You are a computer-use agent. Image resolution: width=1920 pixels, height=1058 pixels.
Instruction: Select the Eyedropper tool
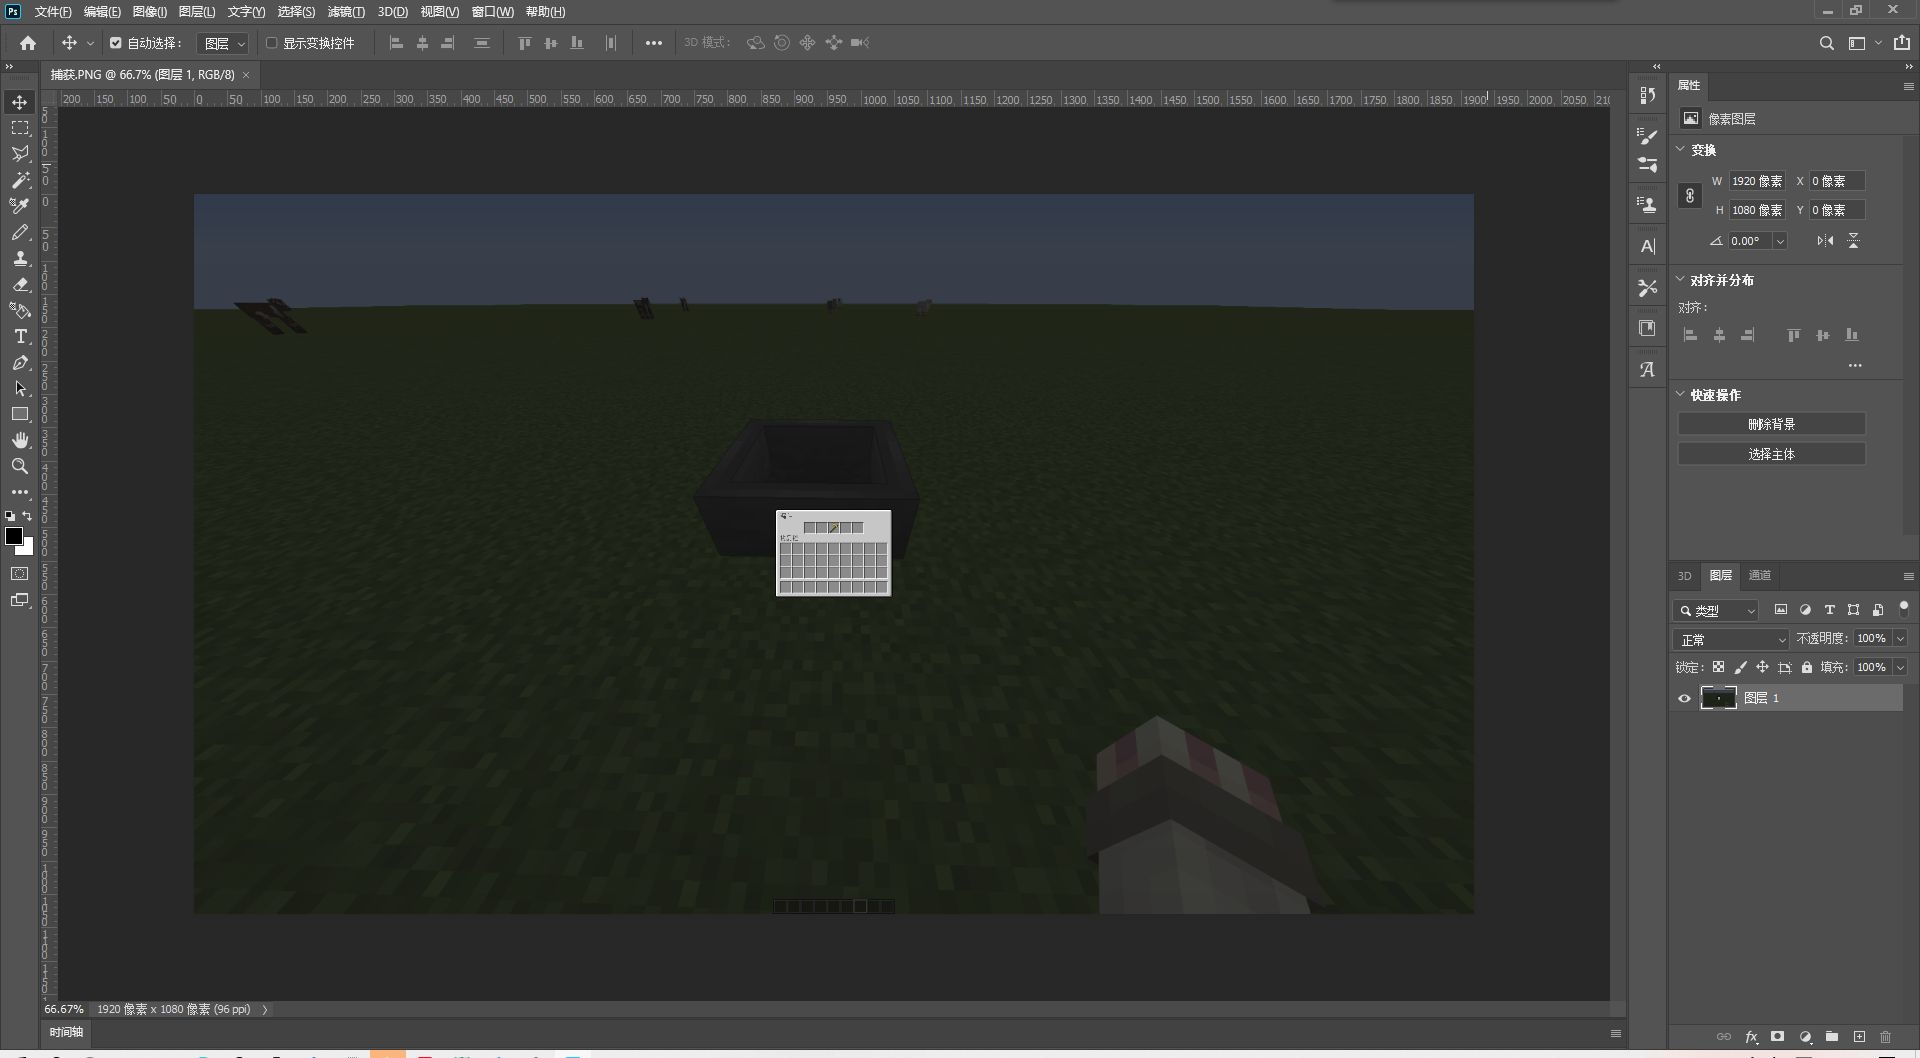pos(20,206)
